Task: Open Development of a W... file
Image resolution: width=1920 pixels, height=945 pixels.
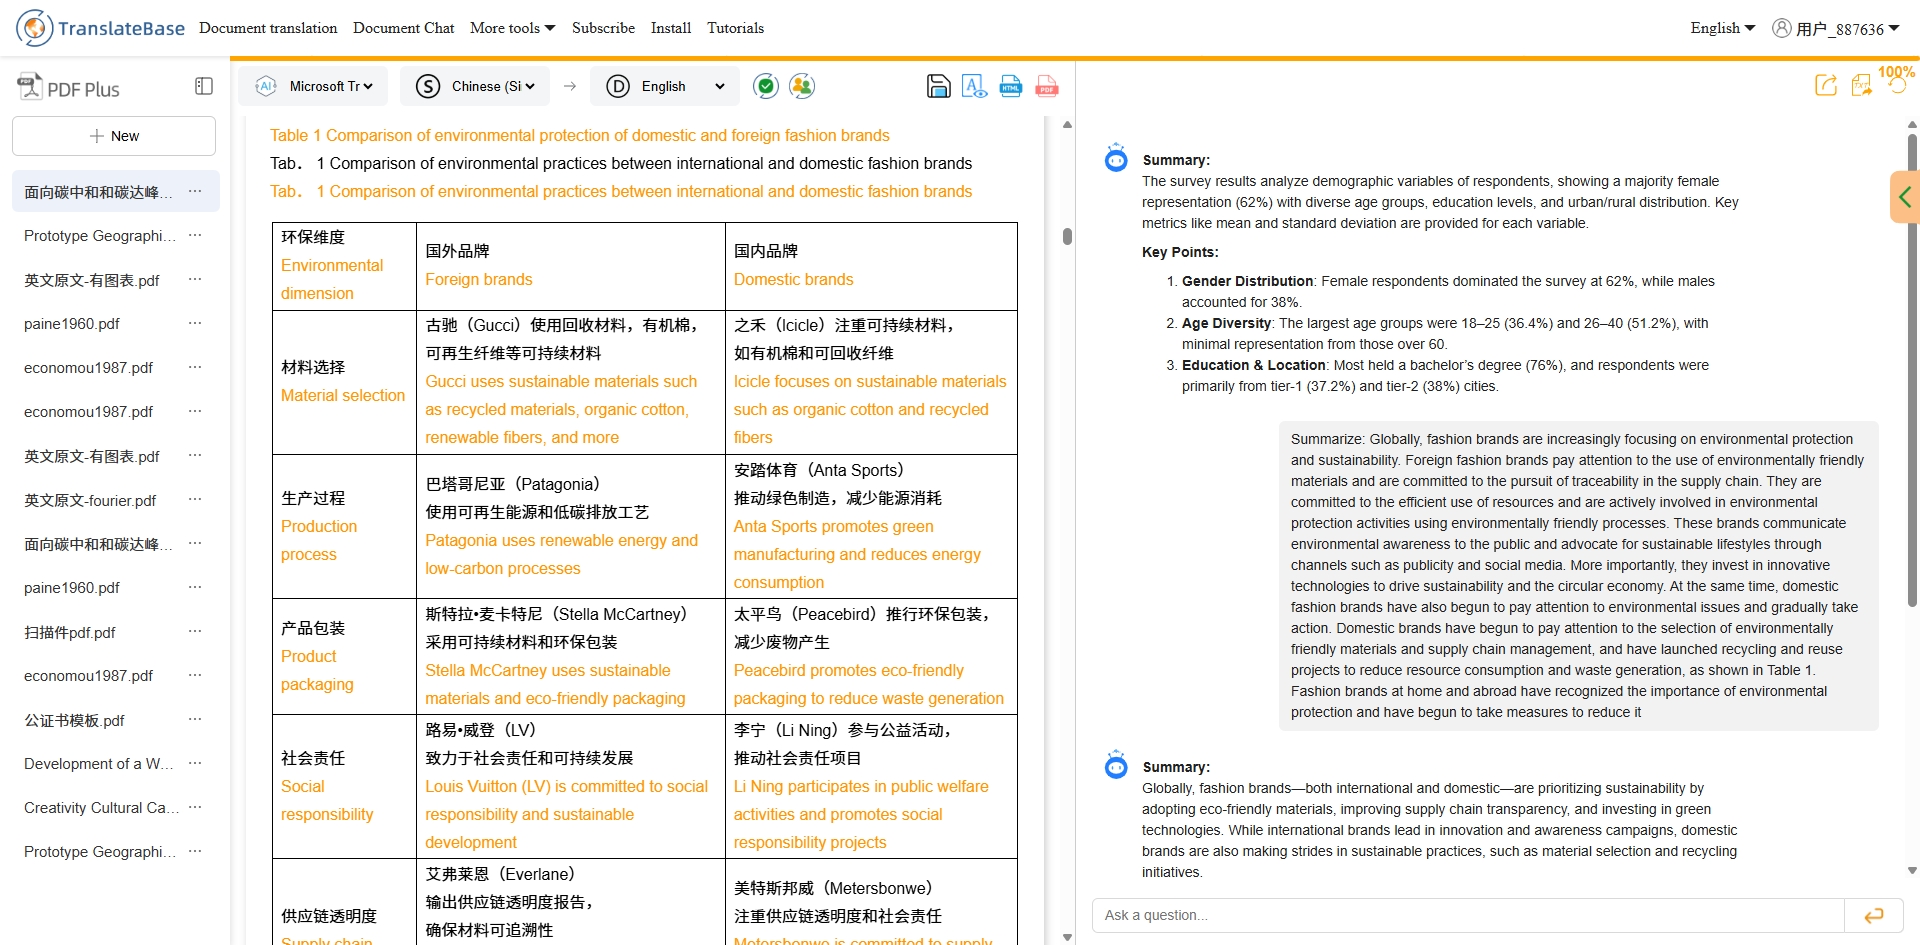Action: pos(98,764)
